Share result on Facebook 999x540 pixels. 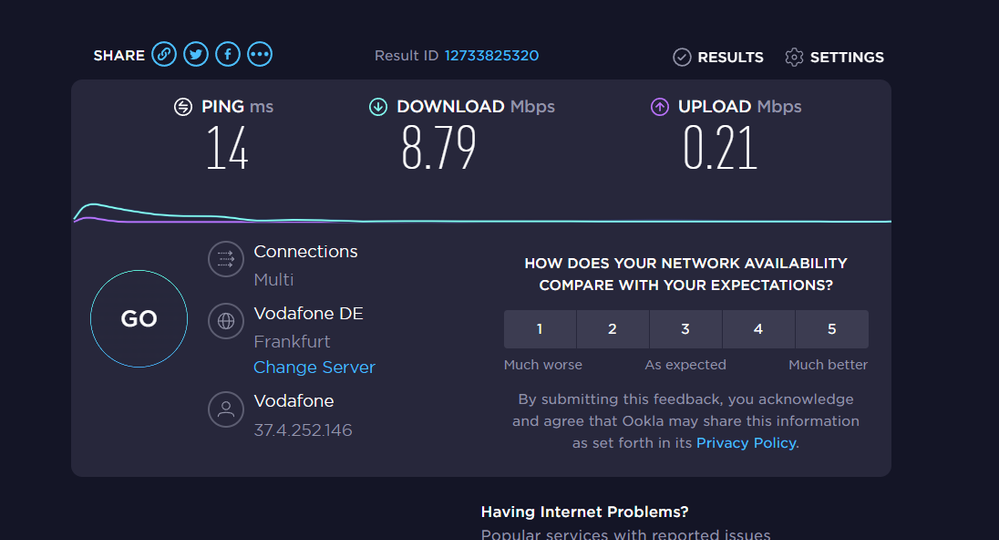pos(228,55)
